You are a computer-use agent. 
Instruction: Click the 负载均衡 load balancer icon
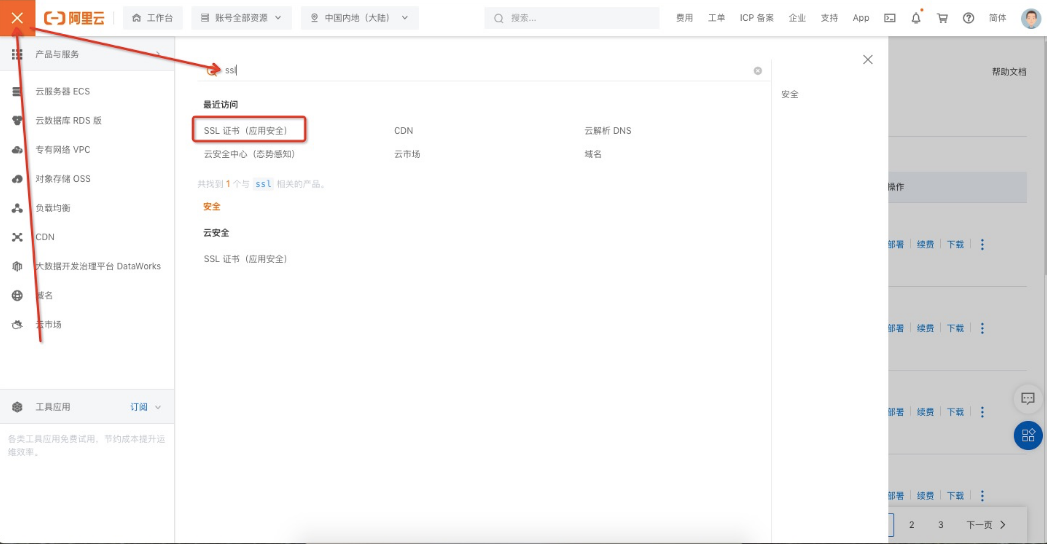17,208
